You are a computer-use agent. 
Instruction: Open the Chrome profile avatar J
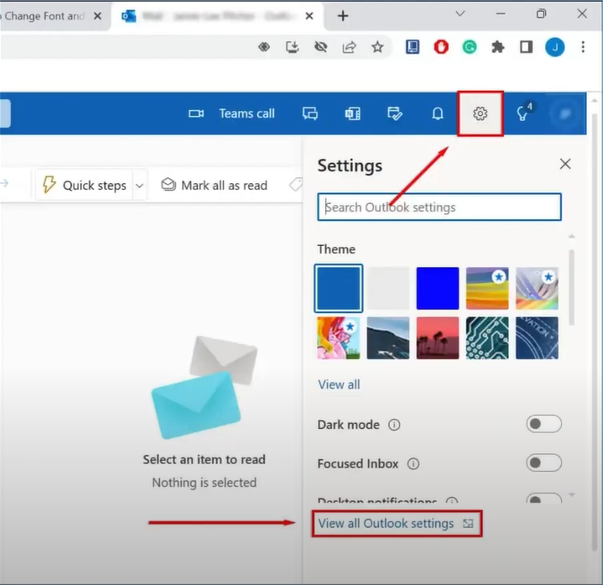coord(555,47)
